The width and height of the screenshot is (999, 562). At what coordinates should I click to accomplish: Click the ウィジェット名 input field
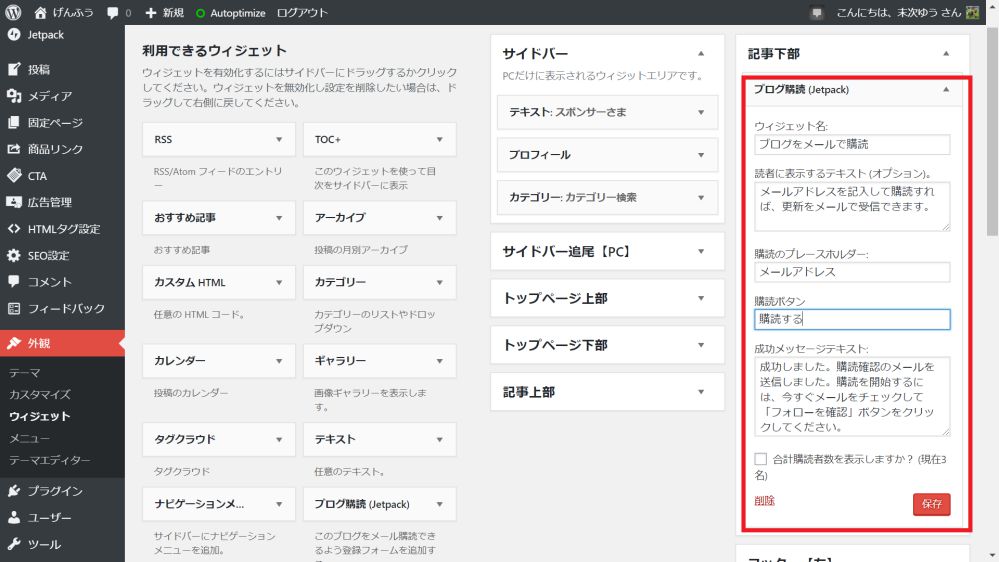852,144
